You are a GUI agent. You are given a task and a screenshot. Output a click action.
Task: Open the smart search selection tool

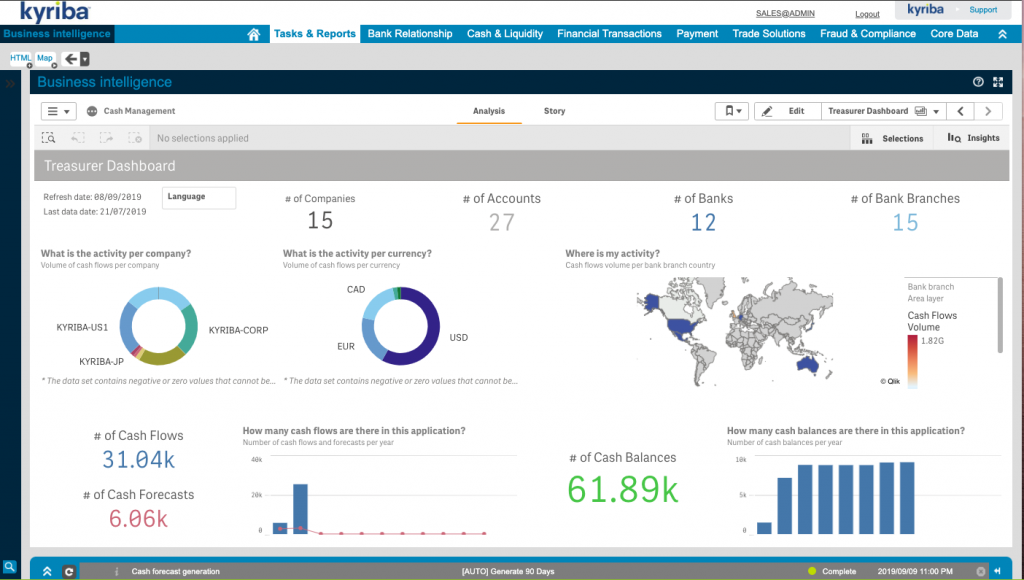(x=48, y=138)
